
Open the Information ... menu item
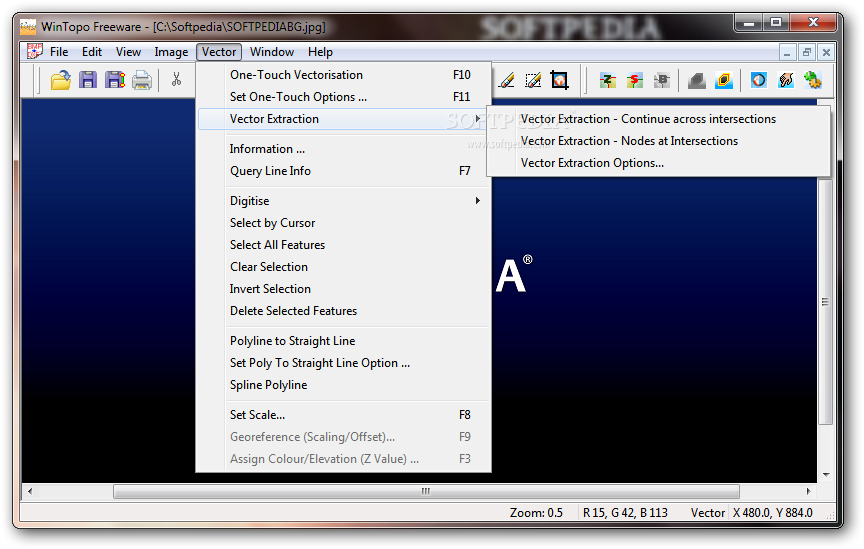pos(344,149)
